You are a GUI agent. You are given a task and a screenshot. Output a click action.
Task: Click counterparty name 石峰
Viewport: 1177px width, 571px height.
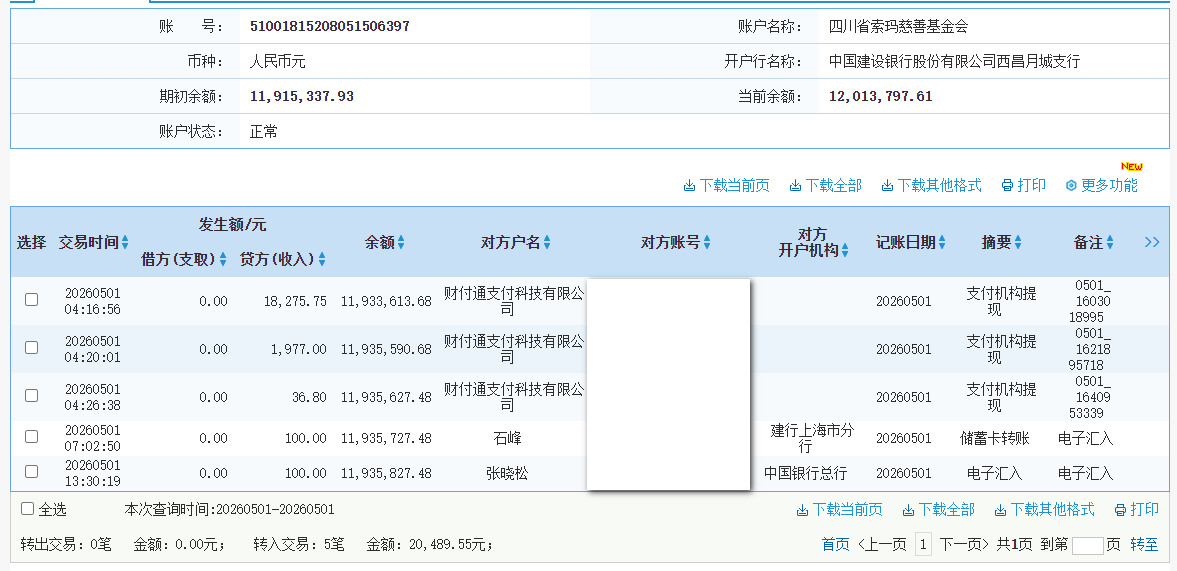tap(507, 438)
